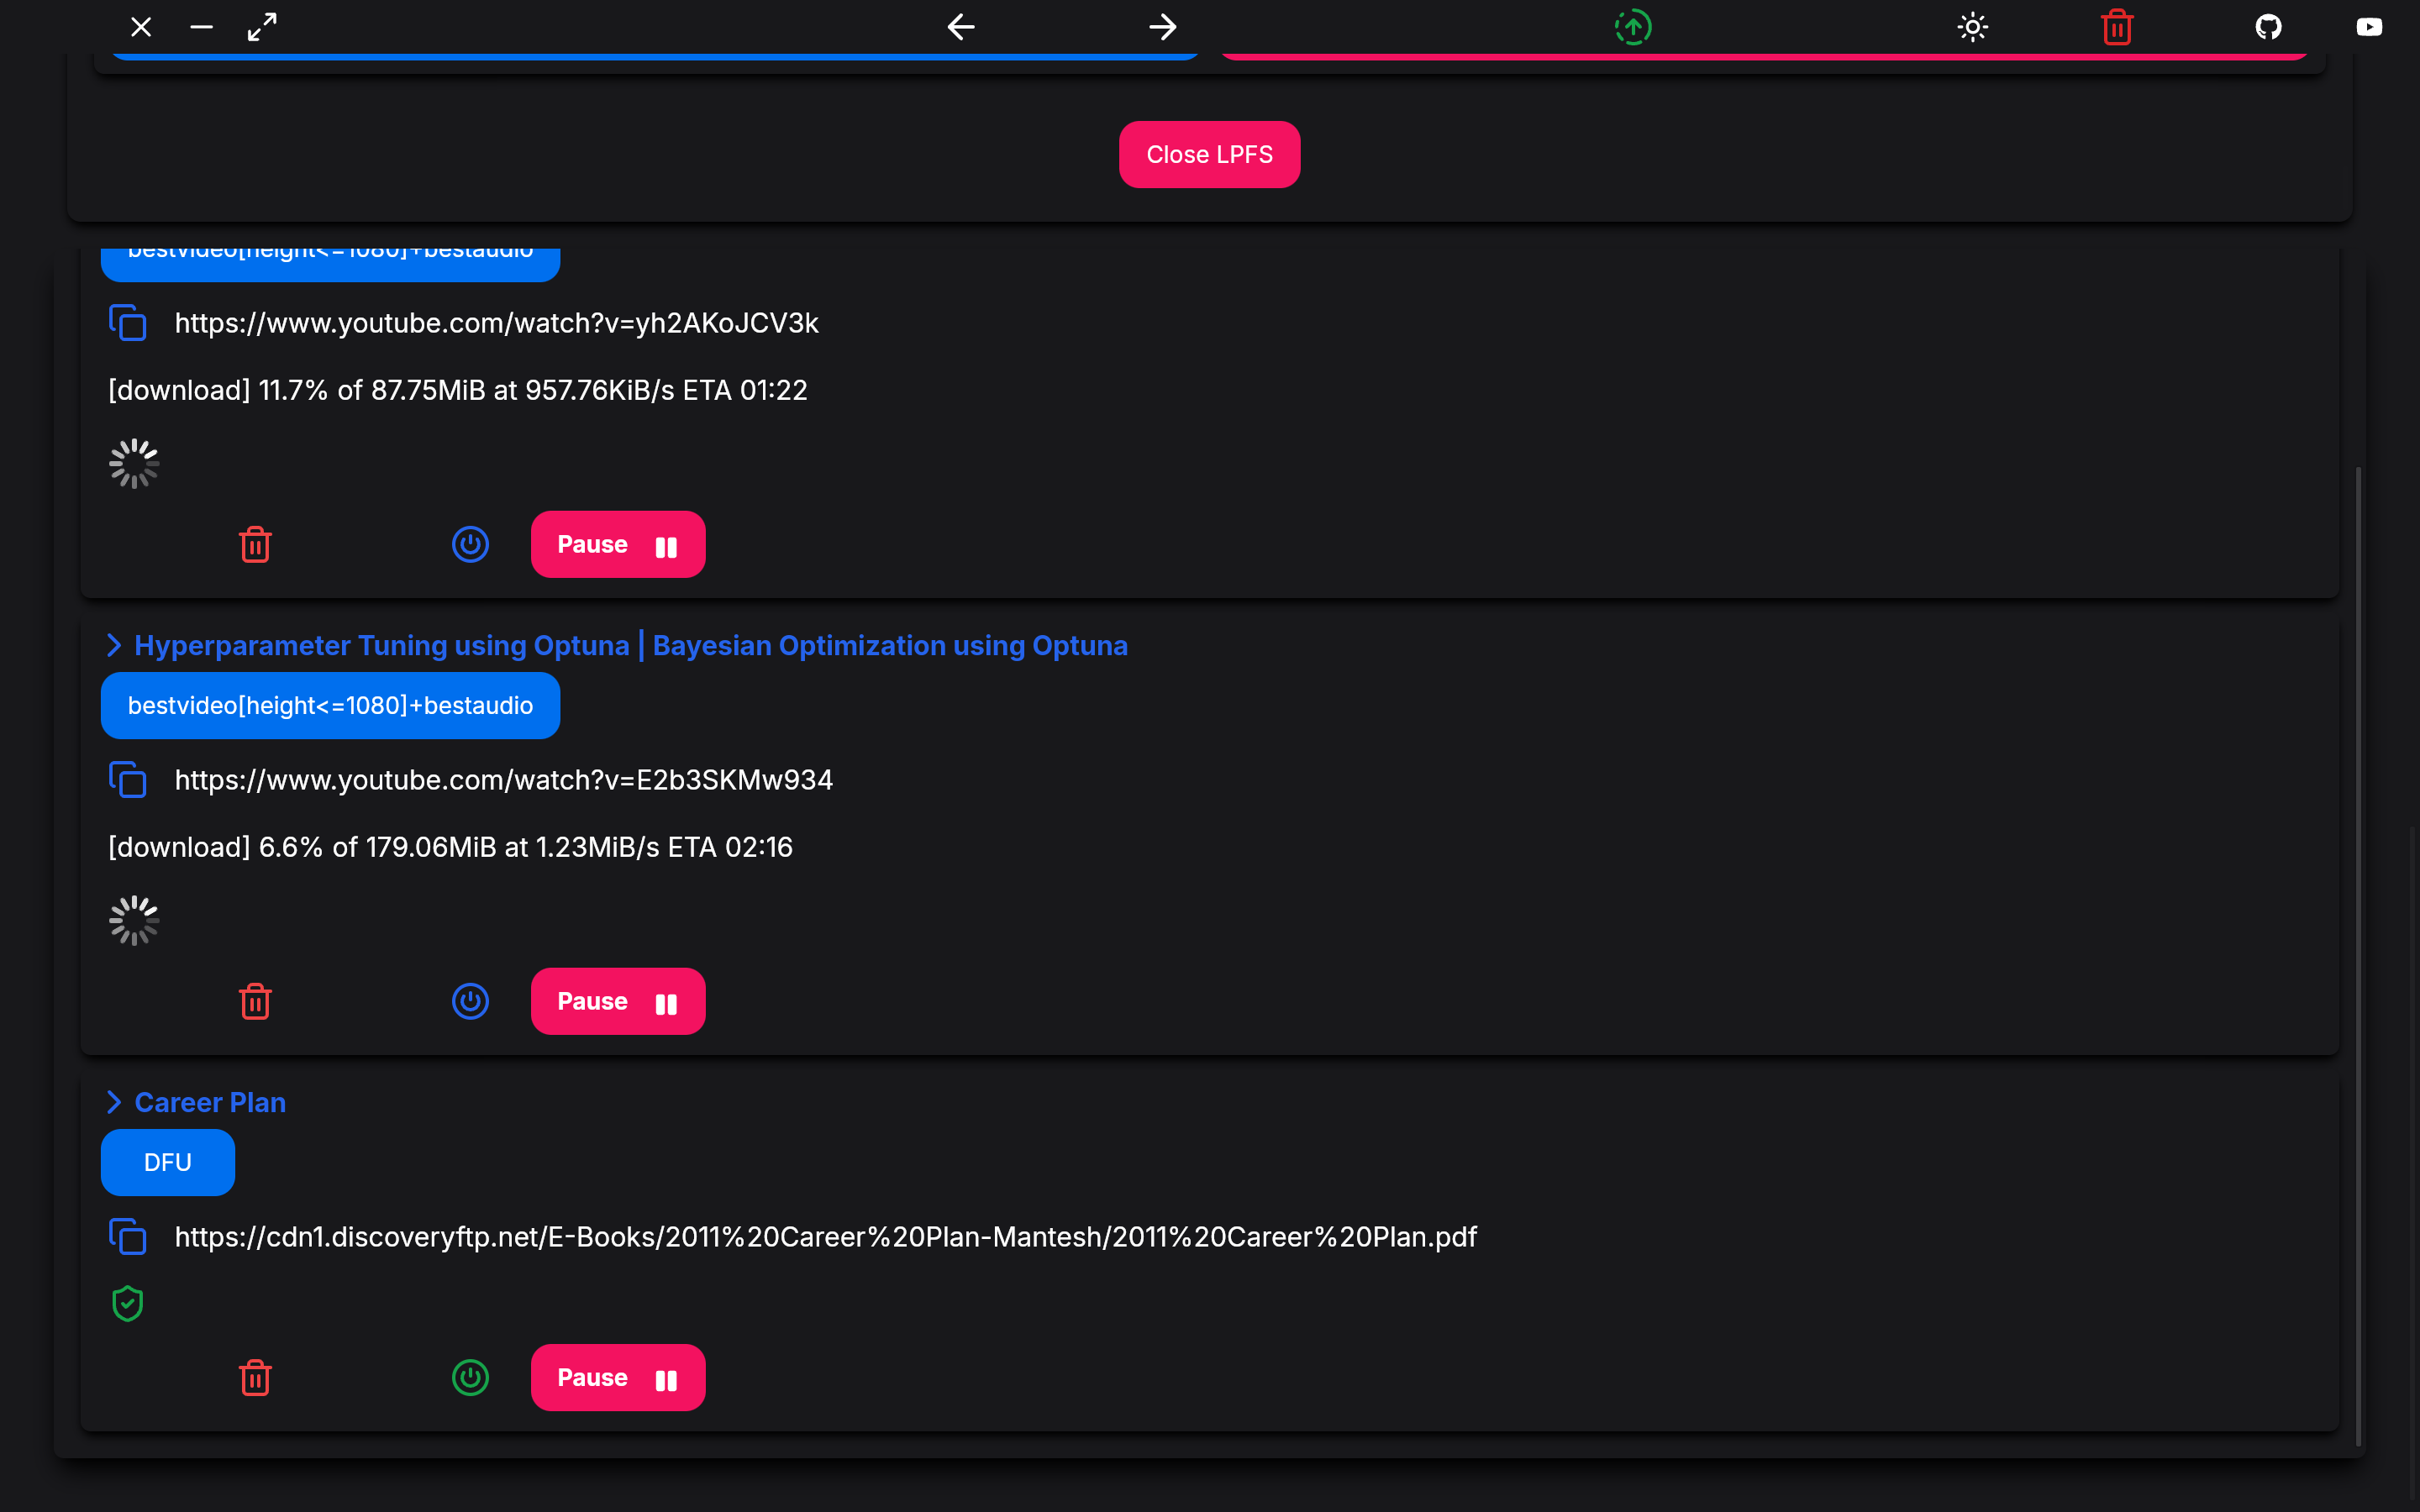Click the top-bar red trash icon

(2117, 27)
